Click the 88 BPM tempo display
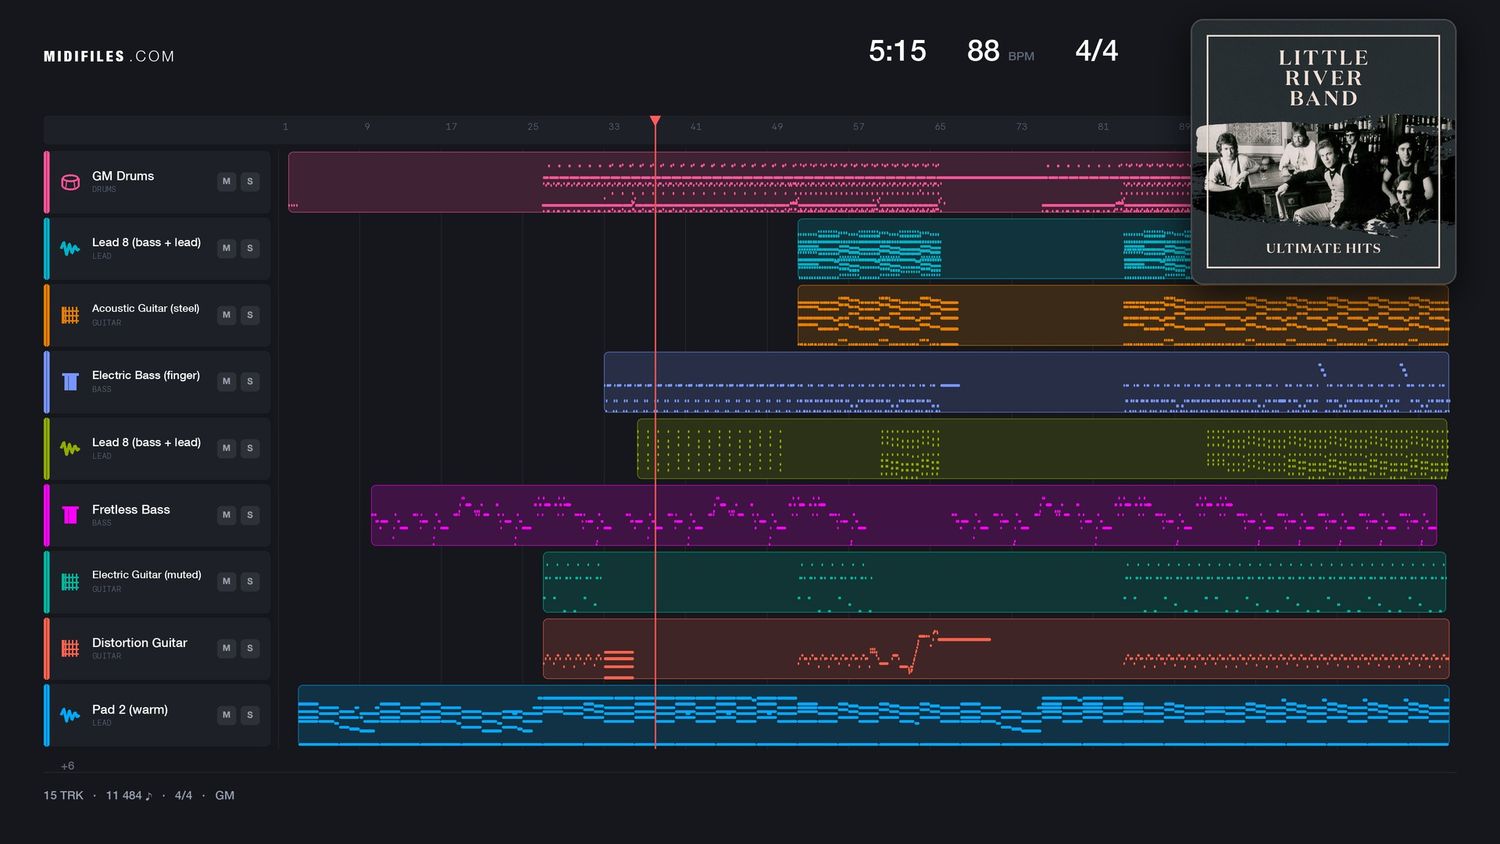 [x=1000, y=51]
